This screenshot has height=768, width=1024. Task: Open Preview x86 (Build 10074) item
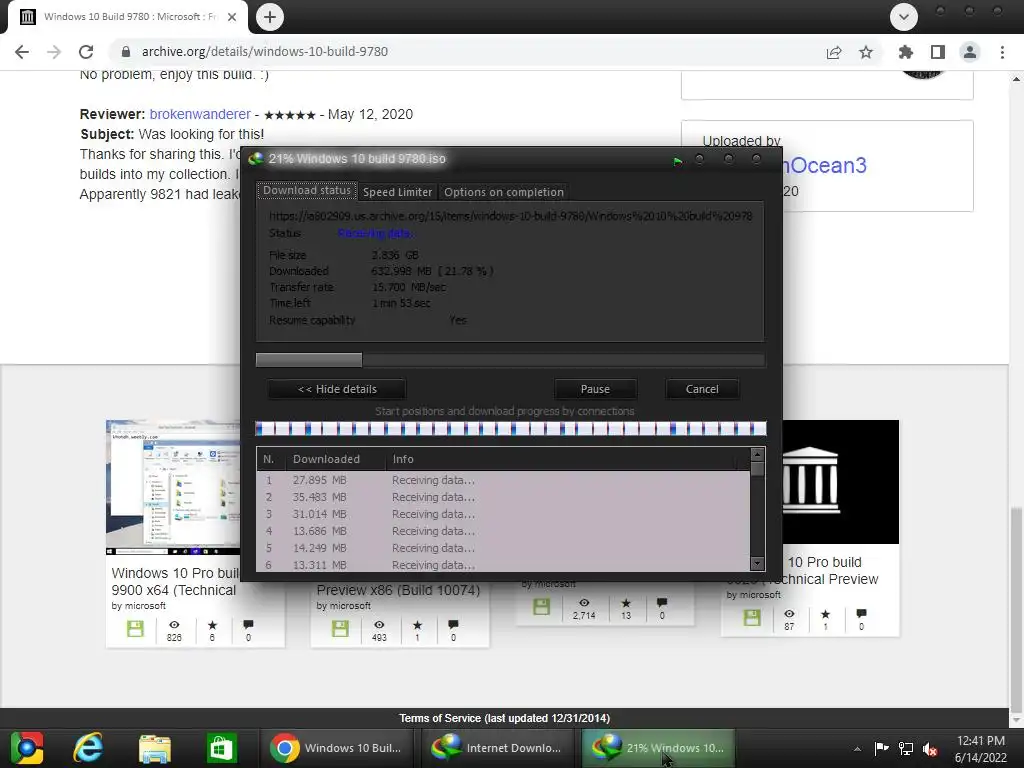398,590
